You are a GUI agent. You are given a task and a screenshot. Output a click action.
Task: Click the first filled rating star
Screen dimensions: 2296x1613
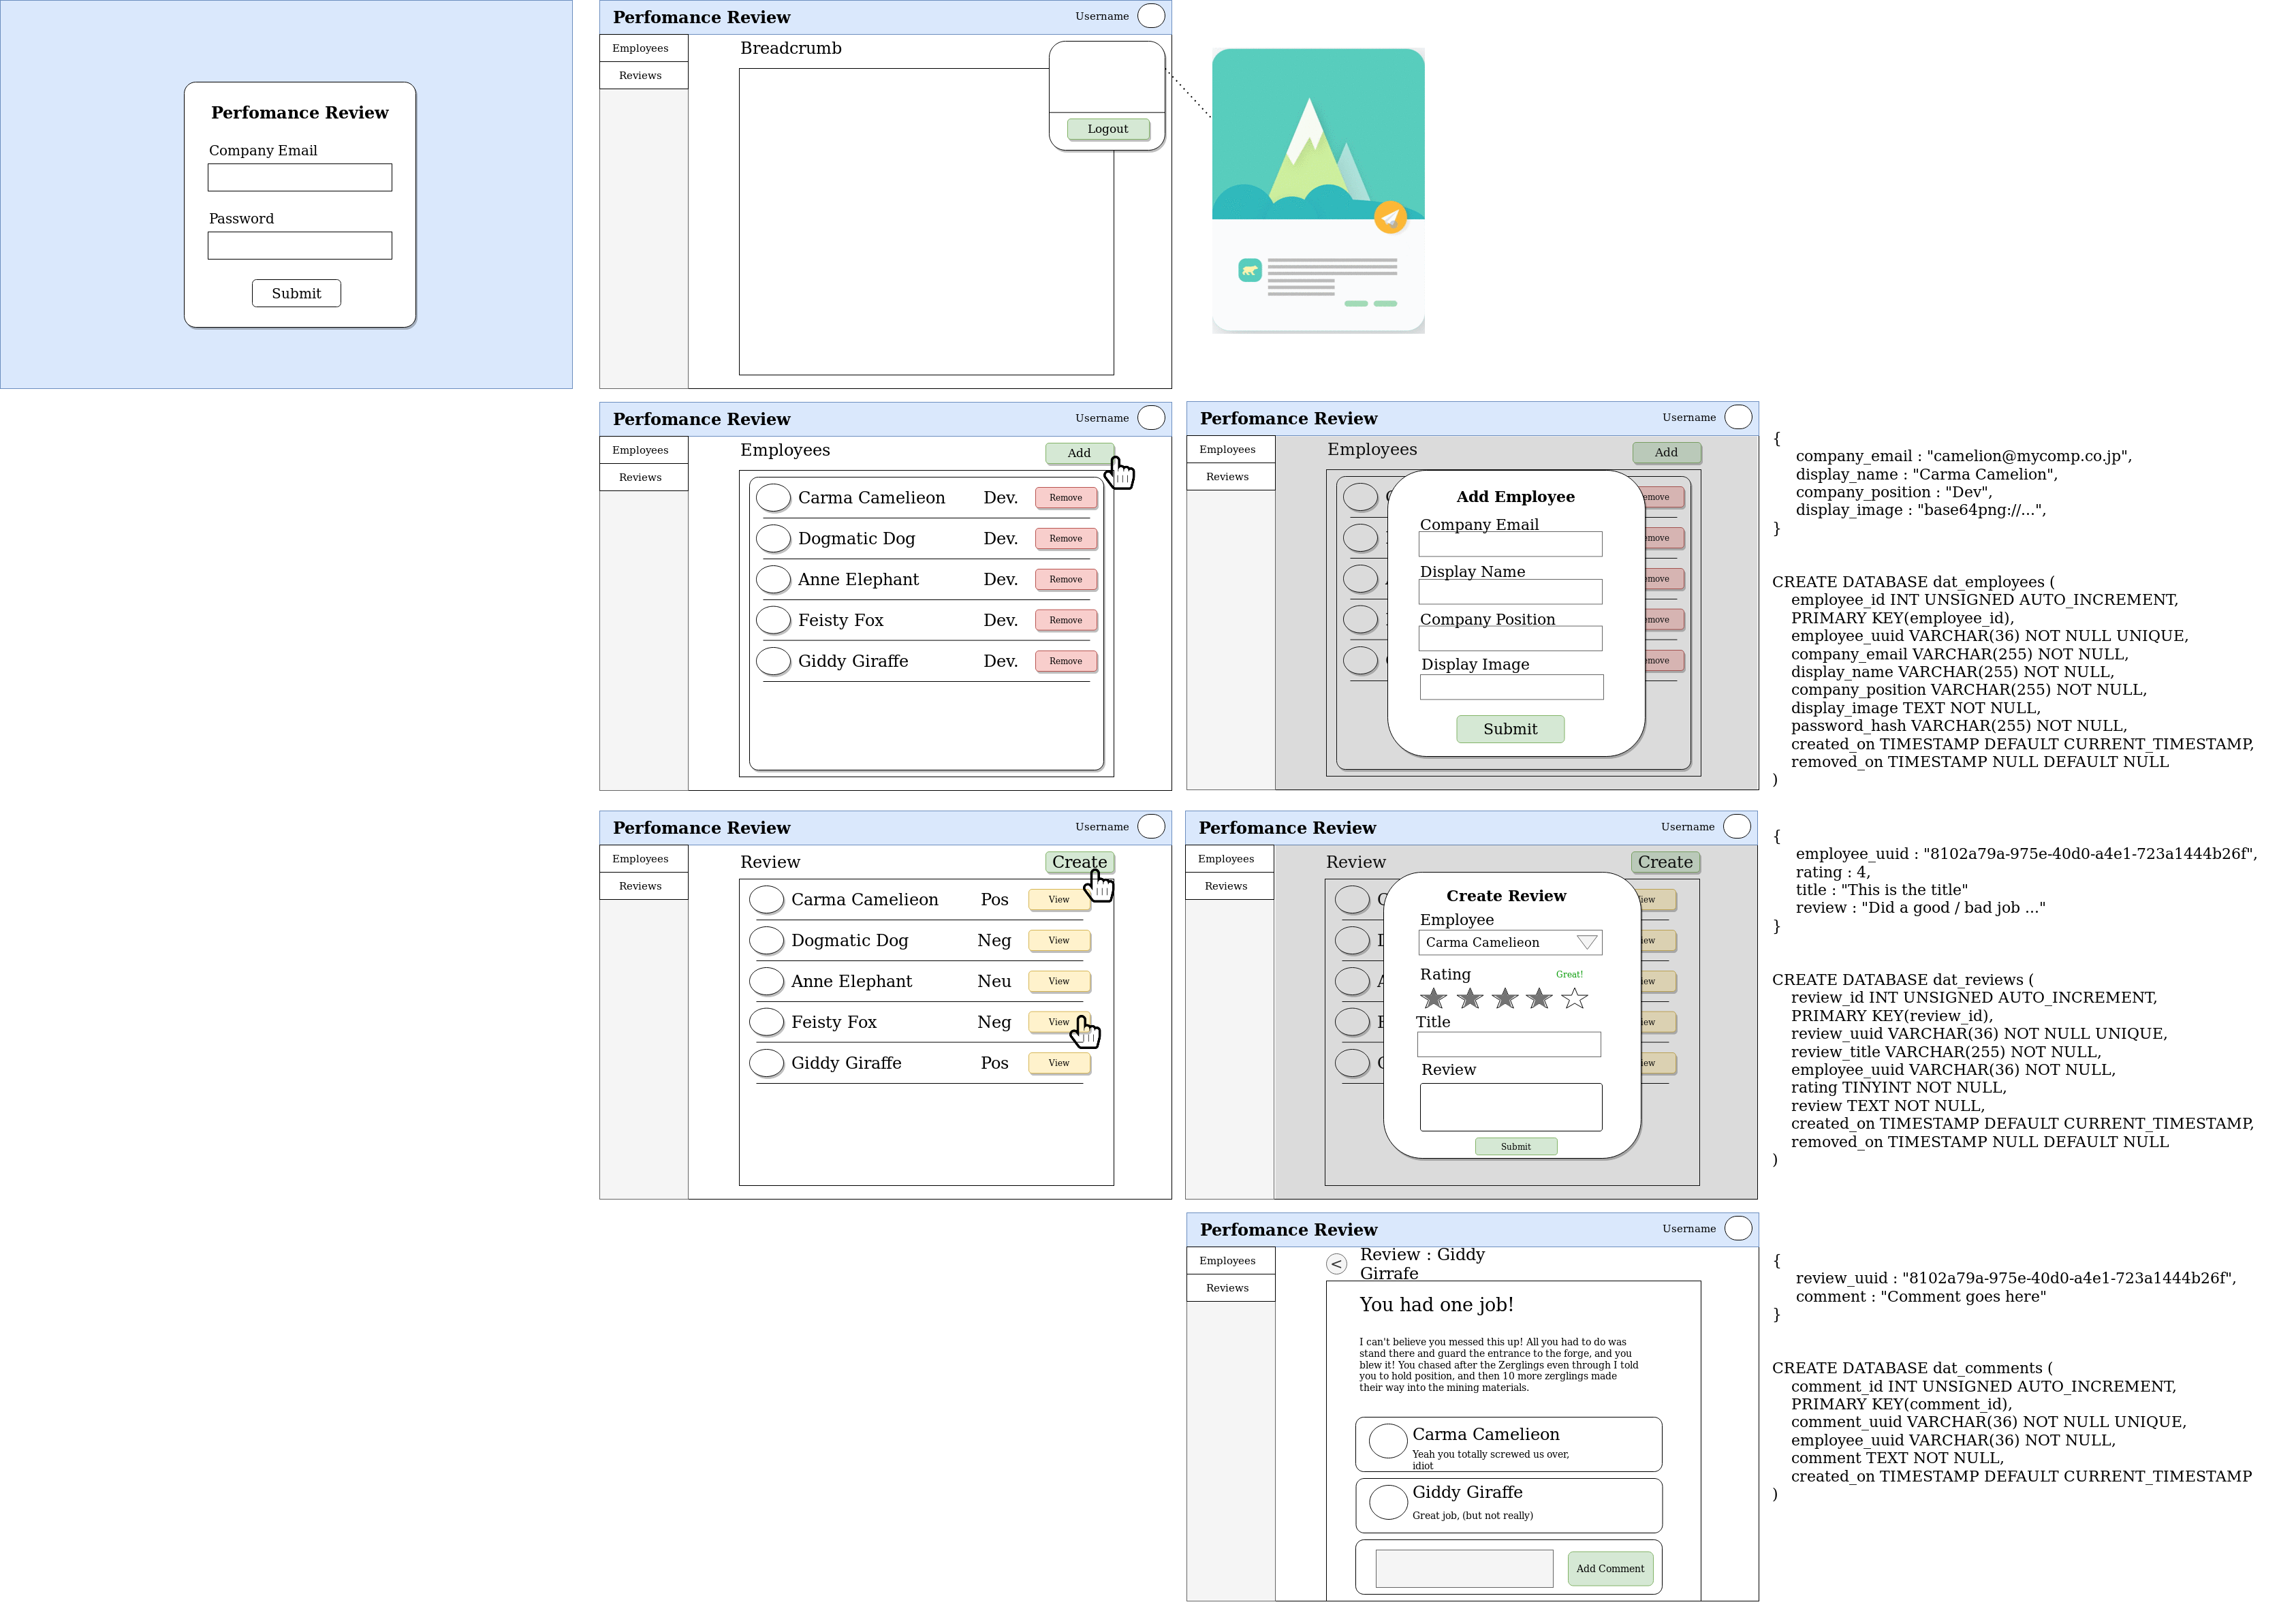(1433, 998)
